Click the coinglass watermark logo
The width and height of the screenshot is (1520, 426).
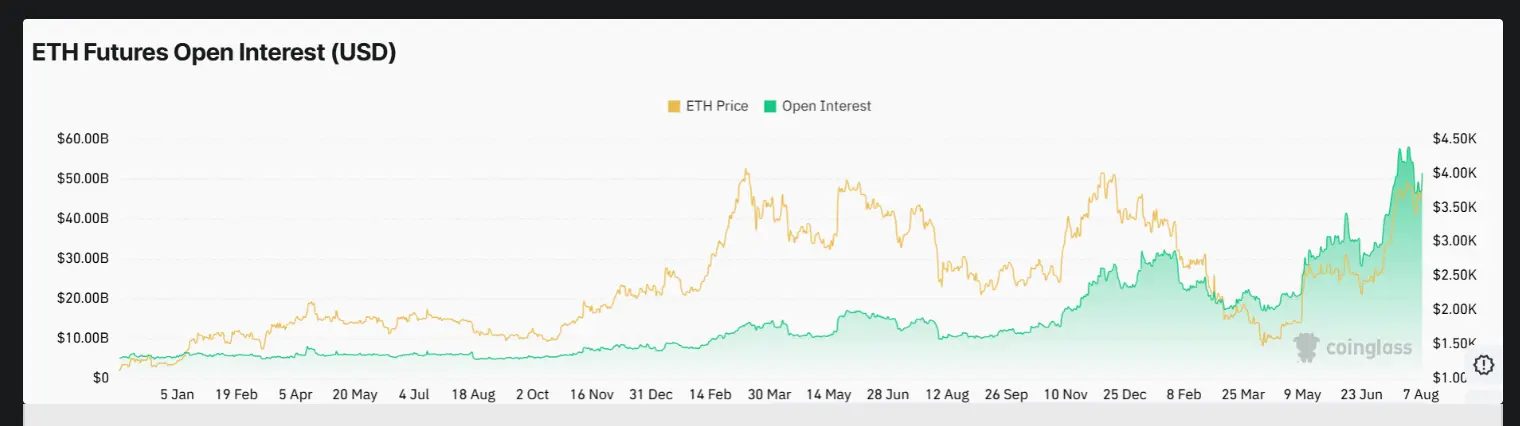1352,347
